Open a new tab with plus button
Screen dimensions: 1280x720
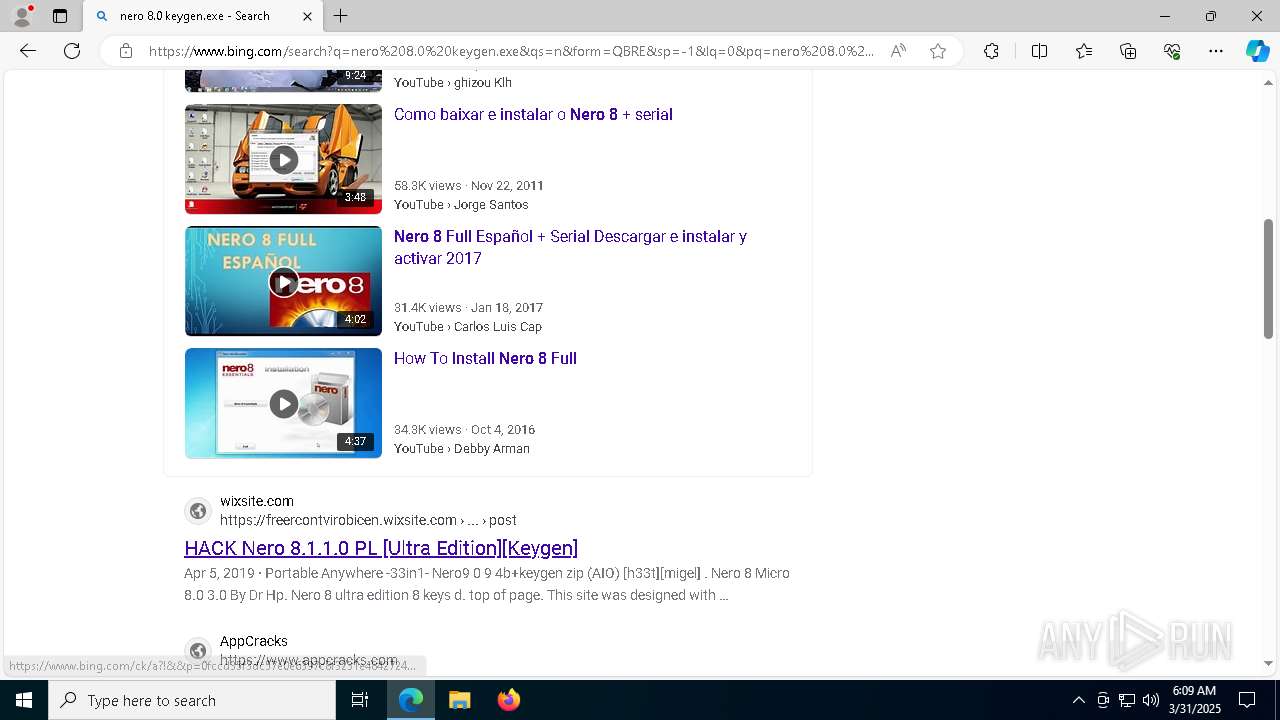(x=340, y=16)
